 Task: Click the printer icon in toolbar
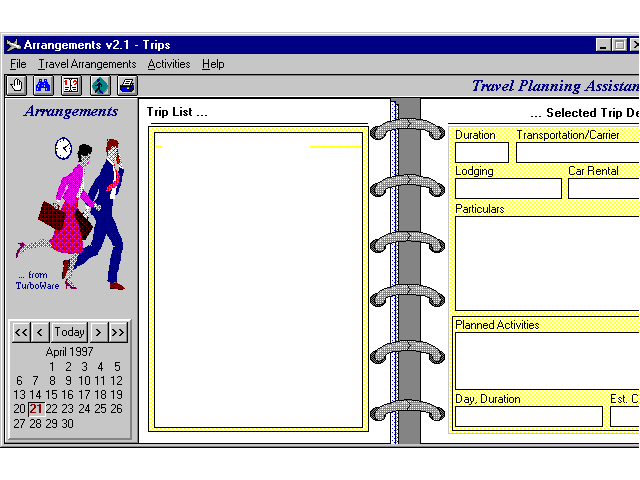tap(127, 86)
